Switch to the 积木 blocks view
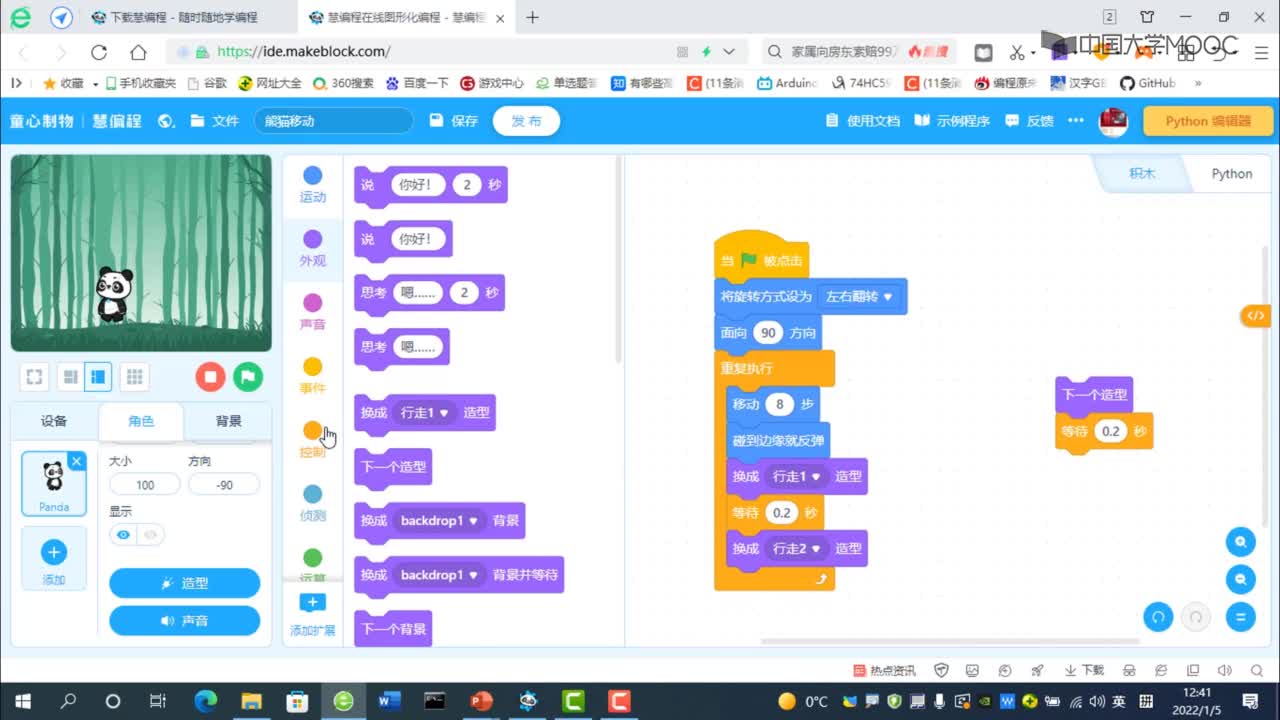 click(1142, 173)
